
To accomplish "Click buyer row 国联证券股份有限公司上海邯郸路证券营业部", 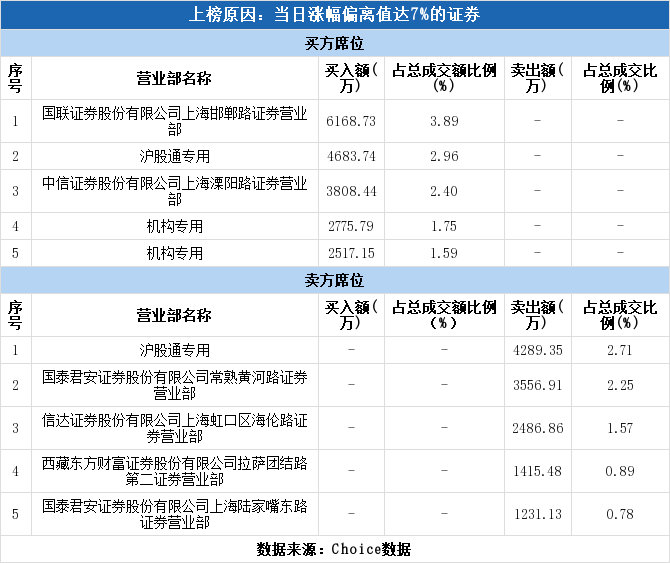I will coord(174,121).
